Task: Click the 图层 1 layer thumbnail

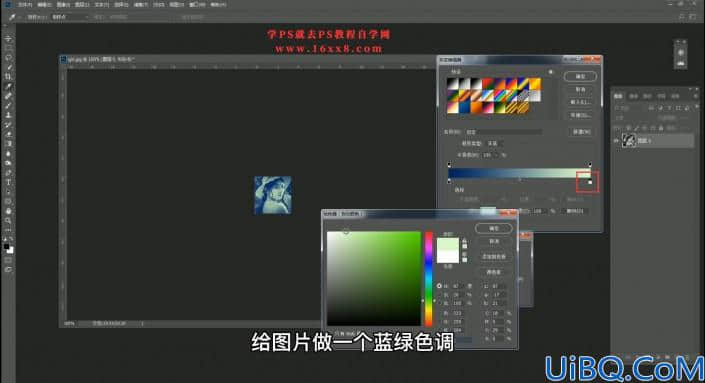Action: pyautogui.click(x=629, y=141)
